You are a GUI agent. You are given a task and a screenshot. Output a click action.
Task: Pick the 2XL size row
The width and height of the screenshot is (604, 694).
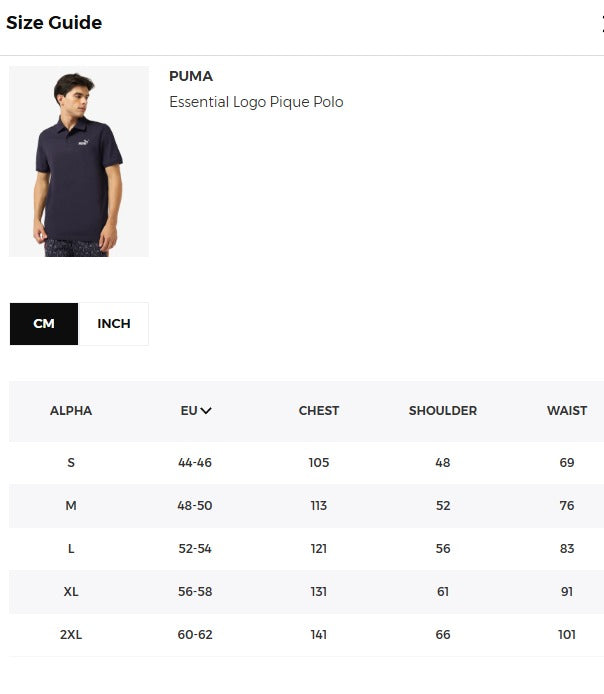(71, 635)
